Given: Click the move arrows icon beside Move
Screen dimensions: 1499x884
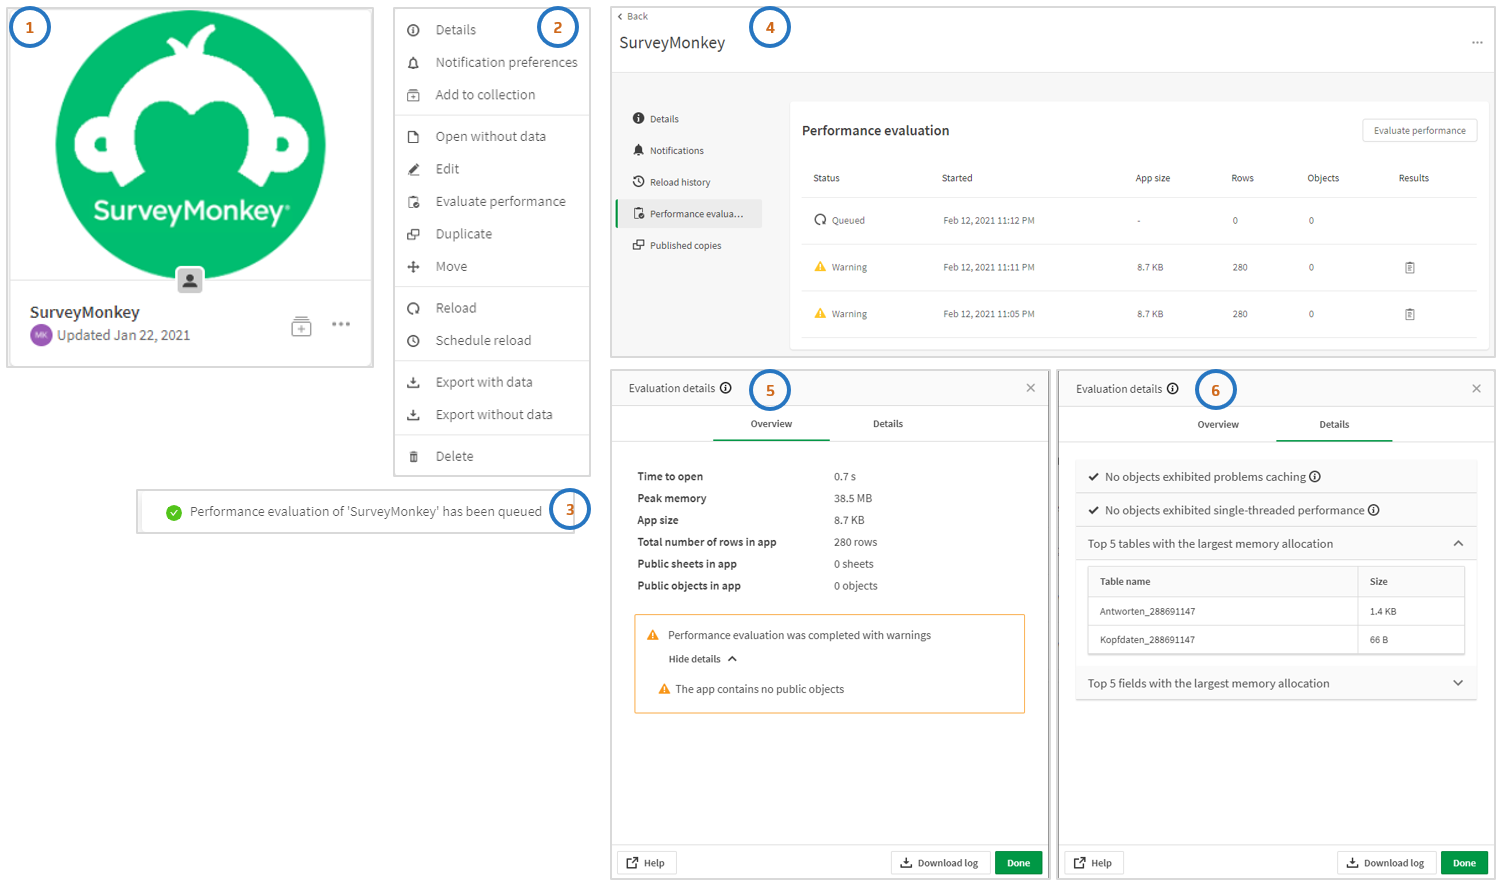Looking at the screenshot, I should point(413,267).
